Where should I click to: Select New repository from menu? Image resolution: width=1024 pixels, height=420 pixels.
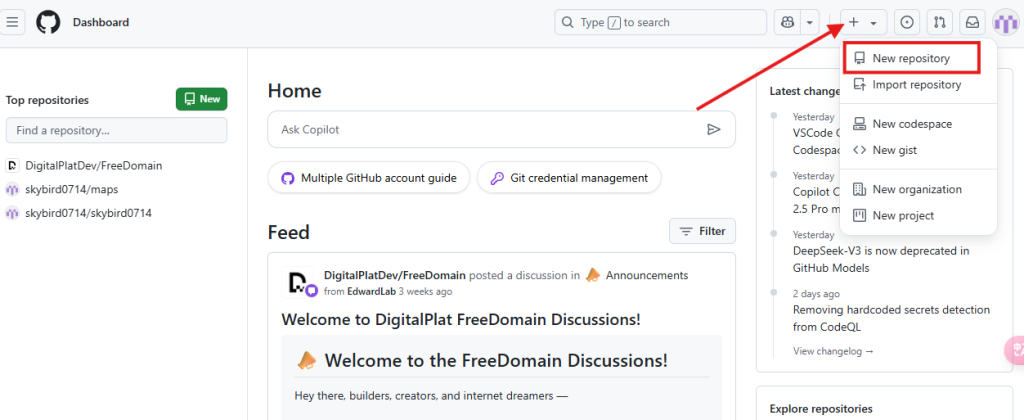point(912,58)
